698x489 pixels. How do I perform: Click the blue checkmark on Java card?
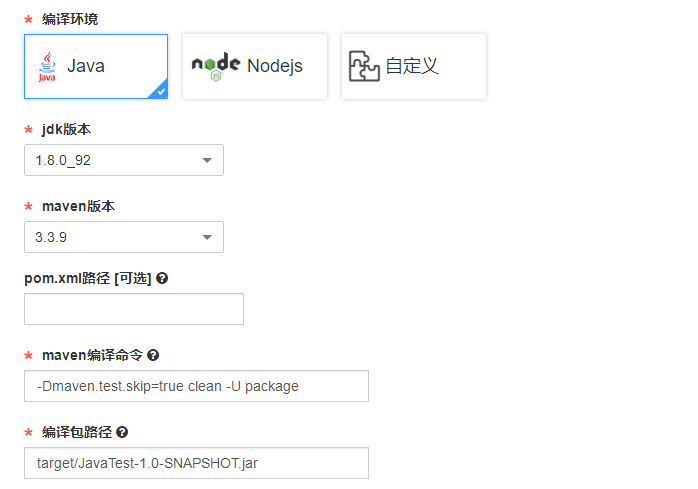pos(160,91)
